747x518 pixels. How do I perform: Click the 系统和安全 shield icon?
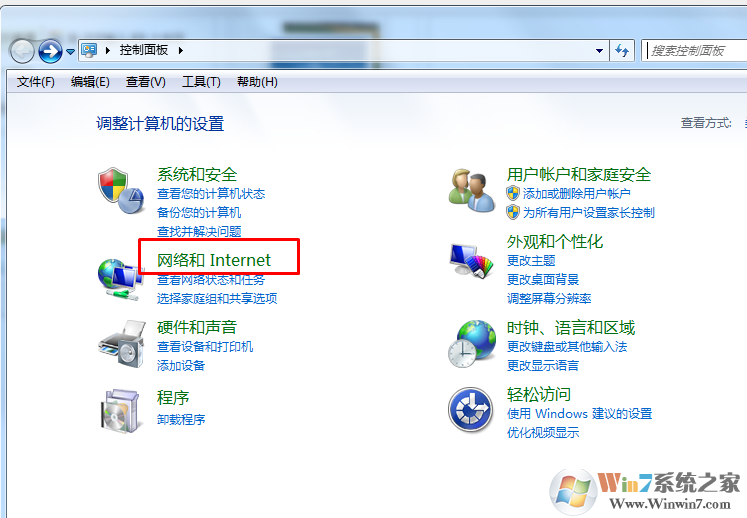coord(121,191)
